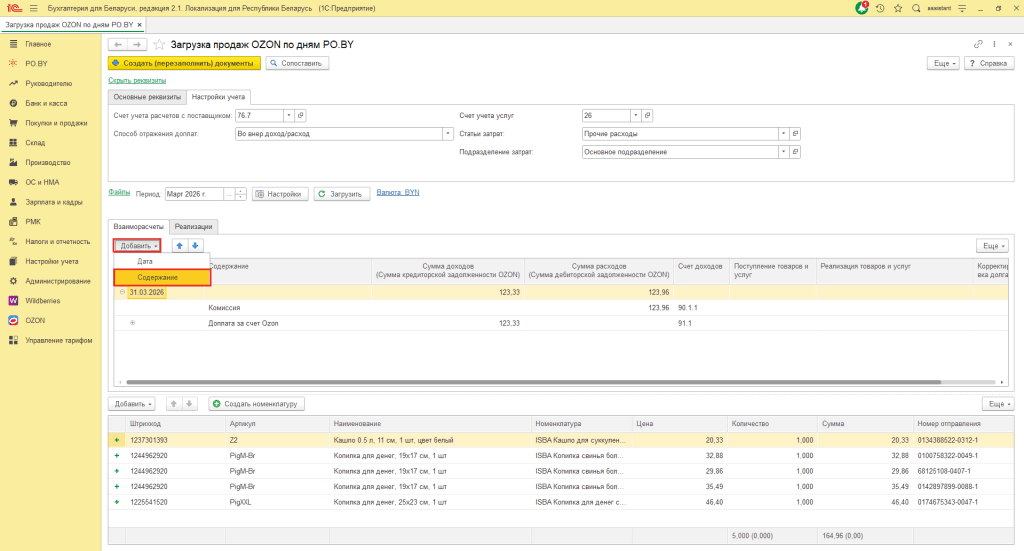Open global search magnifier icon

tap(916, 8)
